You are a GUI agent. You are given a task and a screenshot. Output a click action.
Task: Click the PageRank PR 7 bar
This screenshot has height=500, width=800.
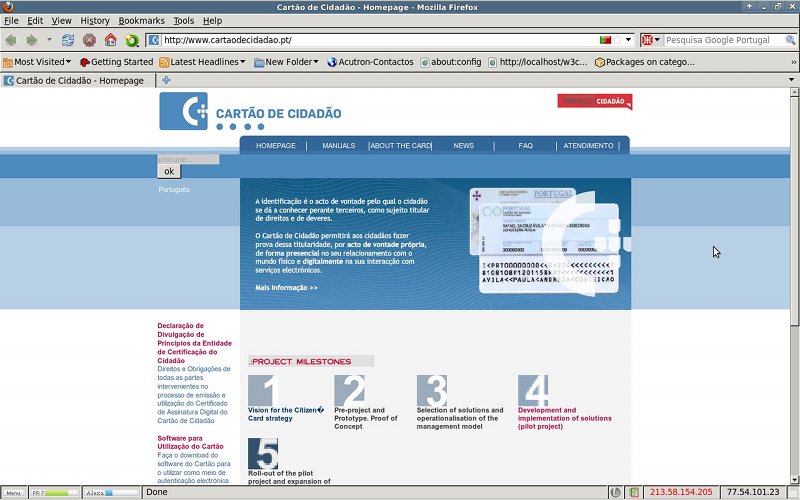pos(54,493)
